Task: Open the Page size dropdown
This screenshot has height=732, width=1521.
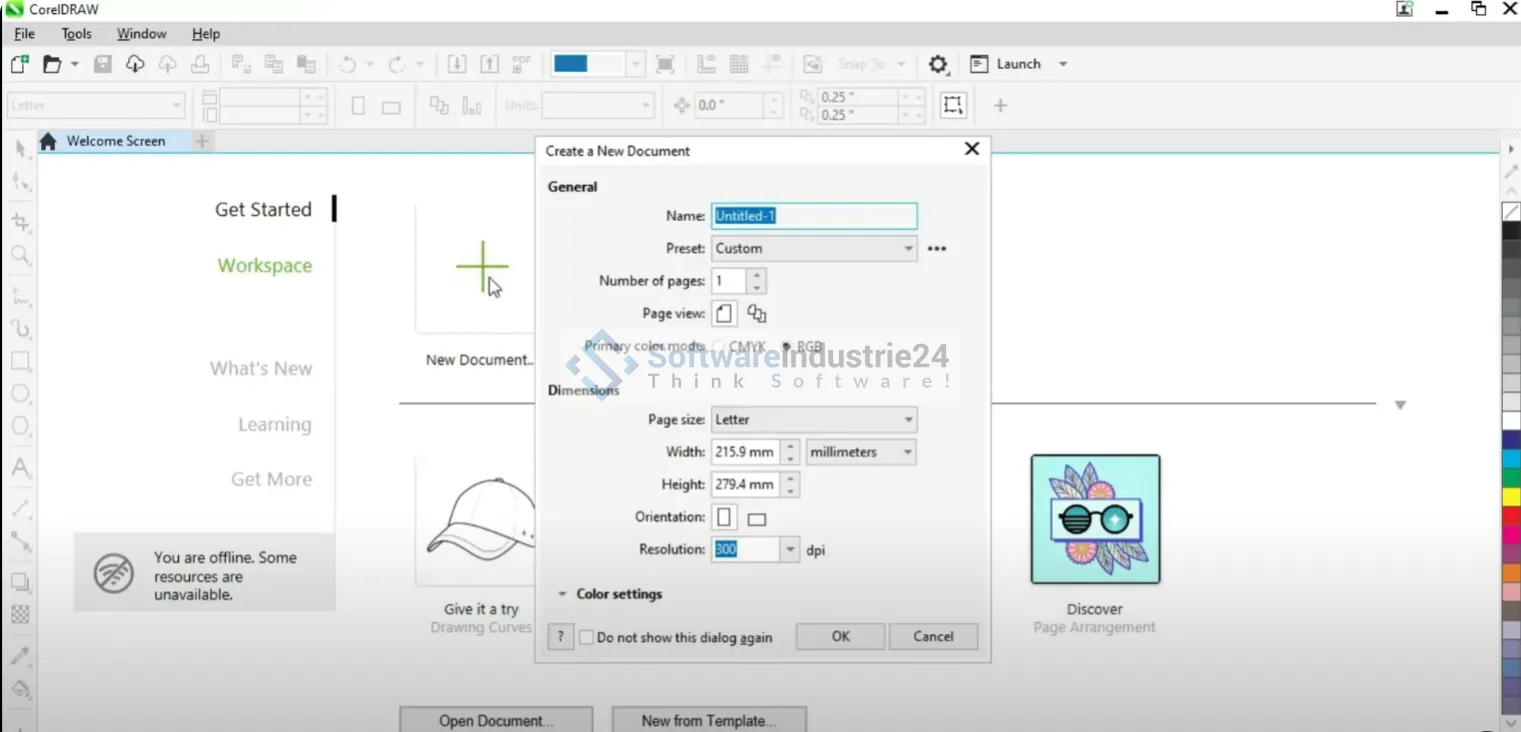Action: pyautogui.click(x=814, y=420)
